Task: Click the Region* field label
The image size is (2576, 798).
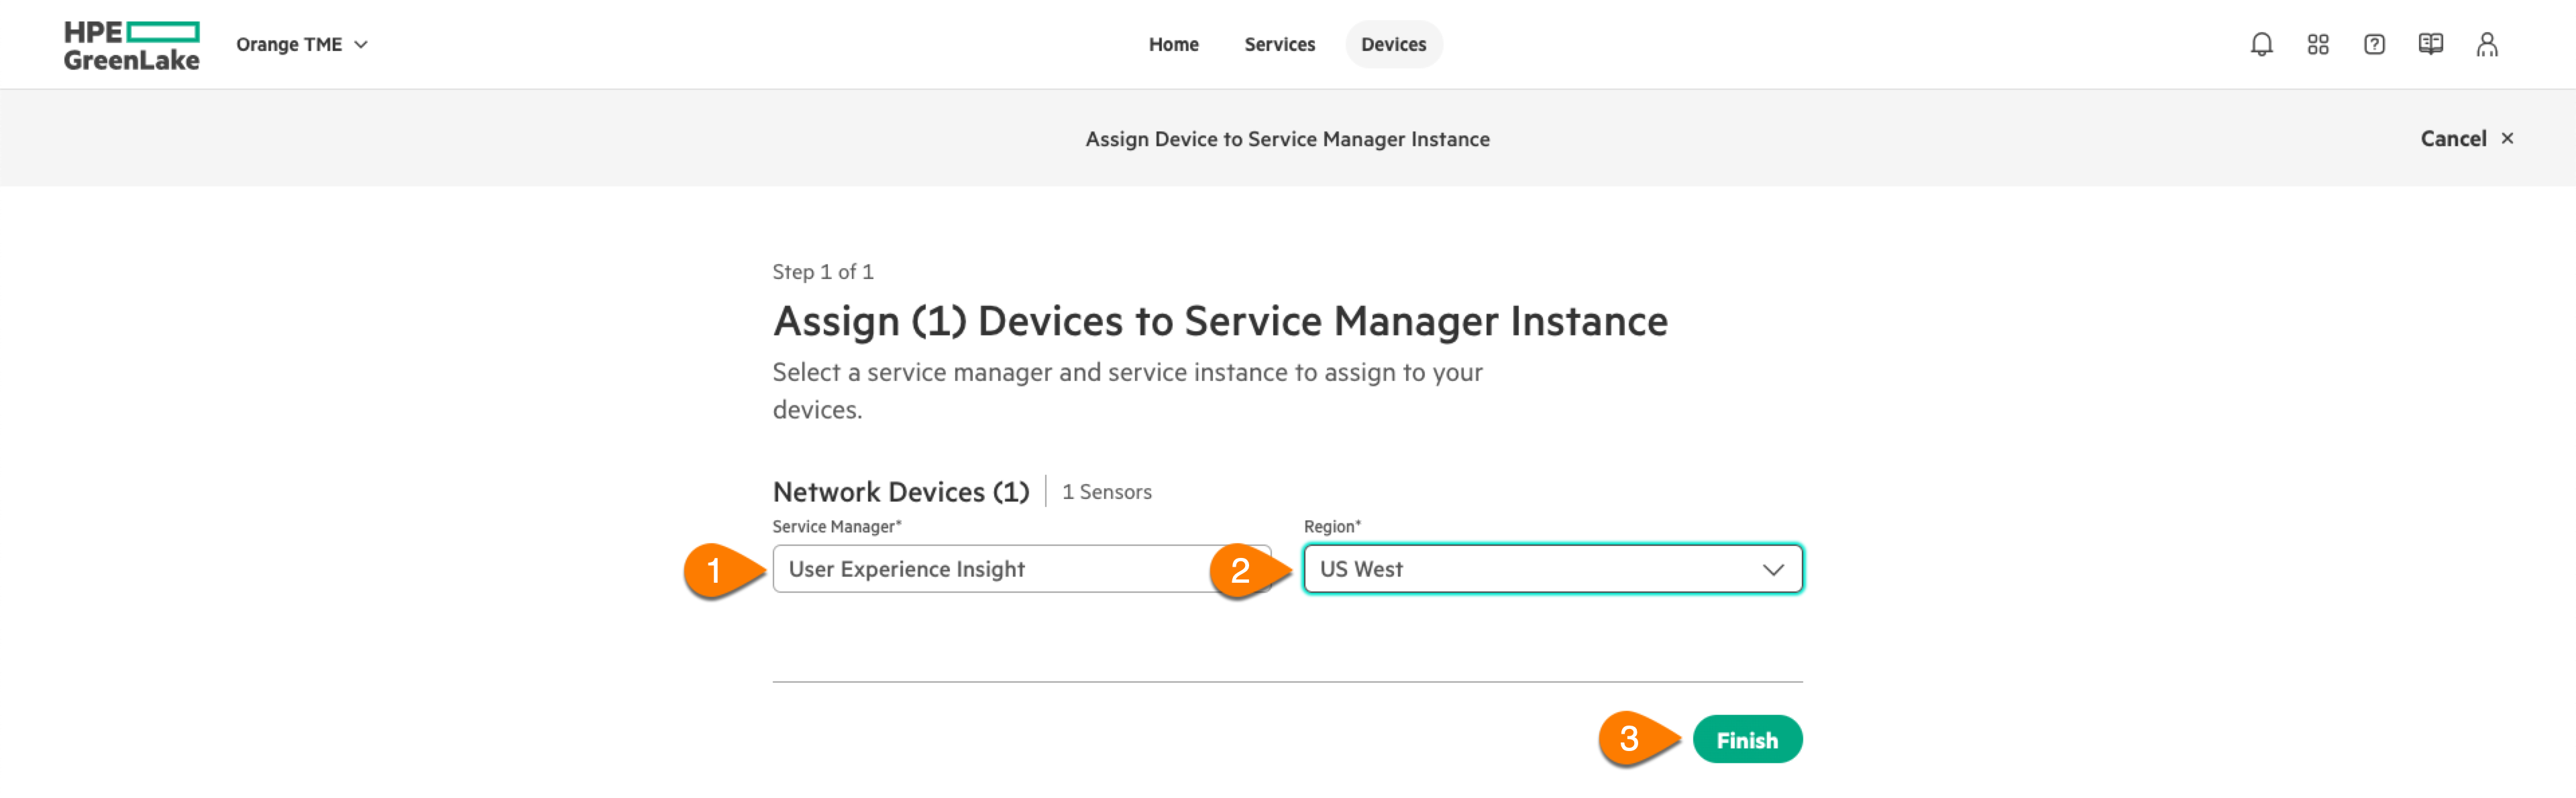Action: pos(1331,526)
